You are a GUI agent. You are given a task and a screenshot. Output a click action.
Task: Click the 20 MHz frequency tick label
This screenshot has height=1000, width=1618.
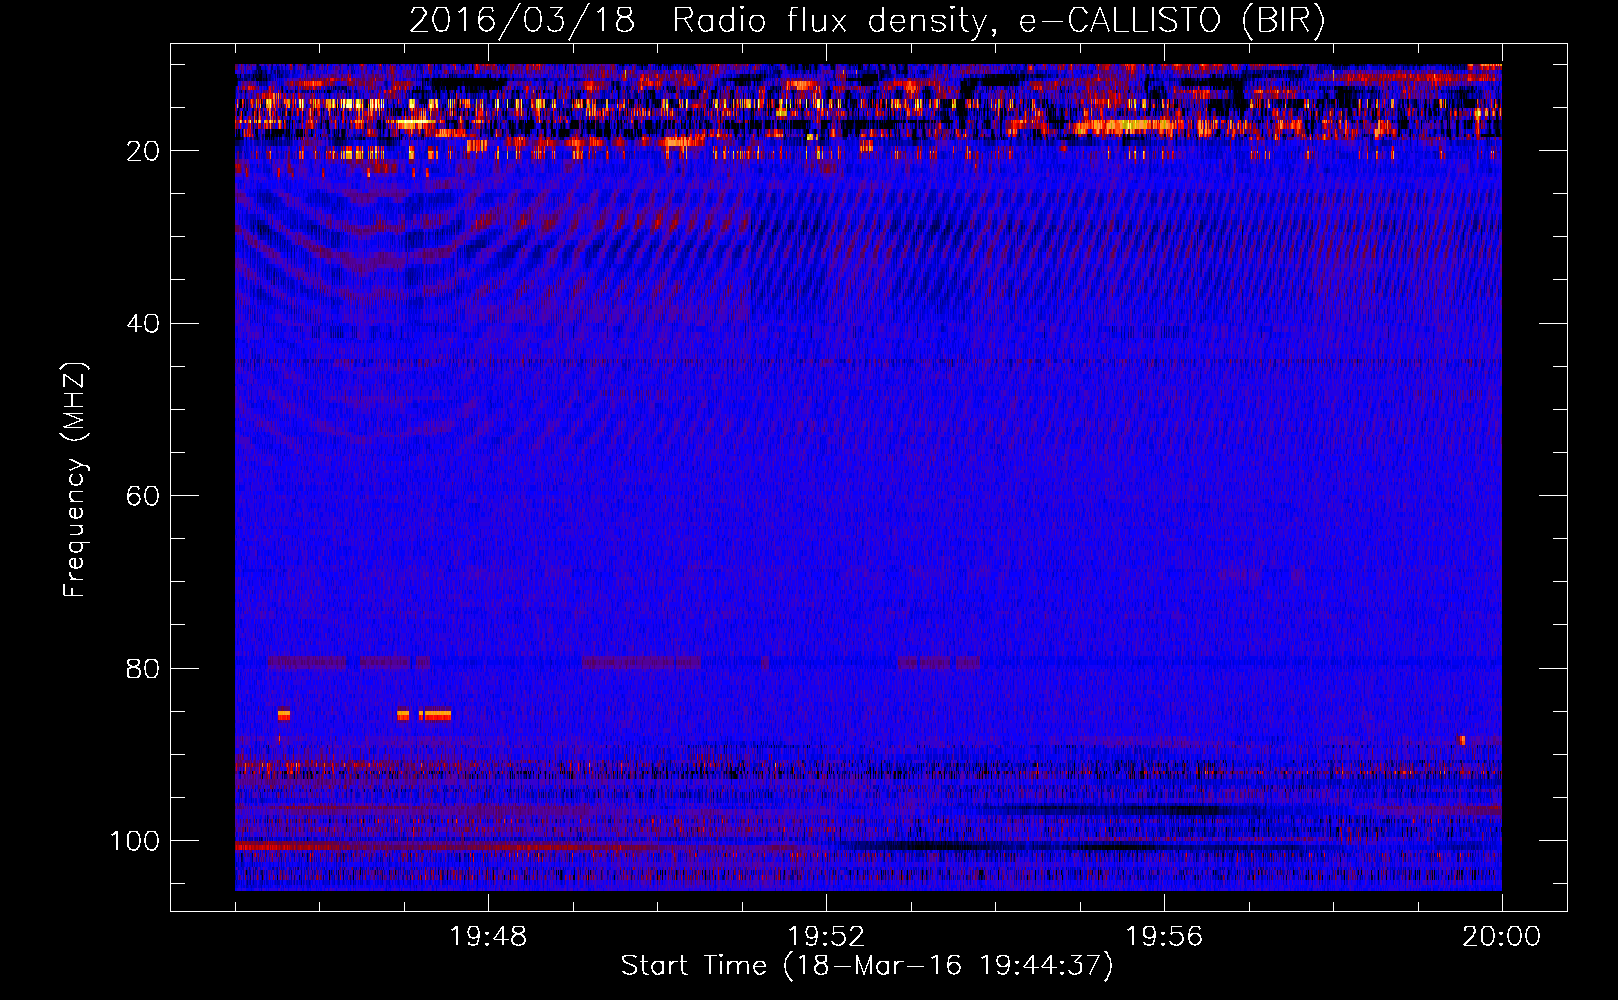(143, 151)
